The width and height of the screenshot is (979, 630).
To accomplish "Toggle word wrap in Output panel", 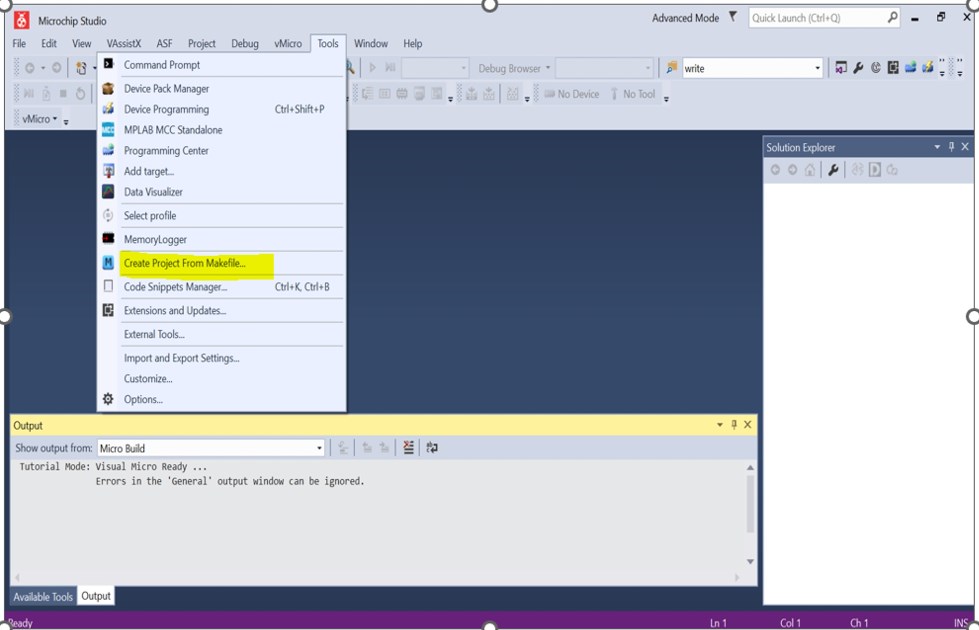I will pos(432,448).
